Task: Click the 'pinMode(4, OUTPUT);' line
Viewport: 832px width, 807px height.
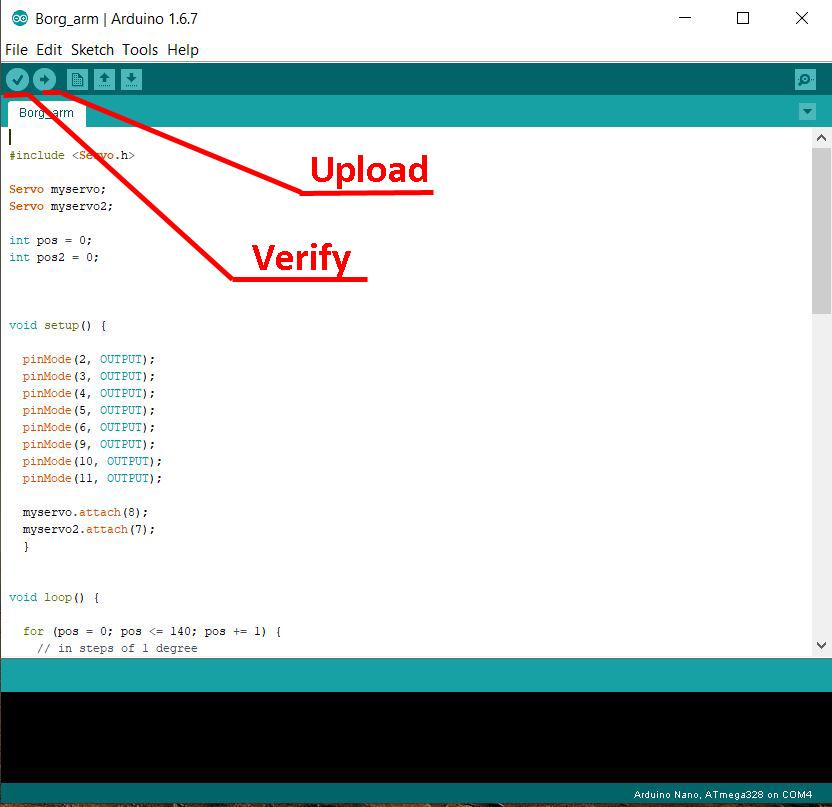Action: tap(89, 393)
